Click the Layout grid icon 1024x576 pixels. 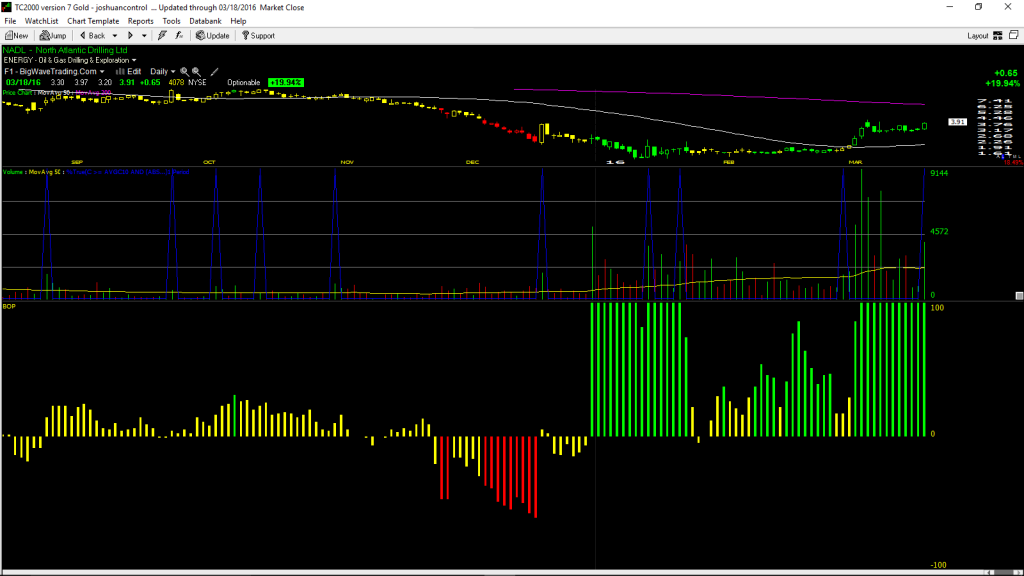pos(997,36)
